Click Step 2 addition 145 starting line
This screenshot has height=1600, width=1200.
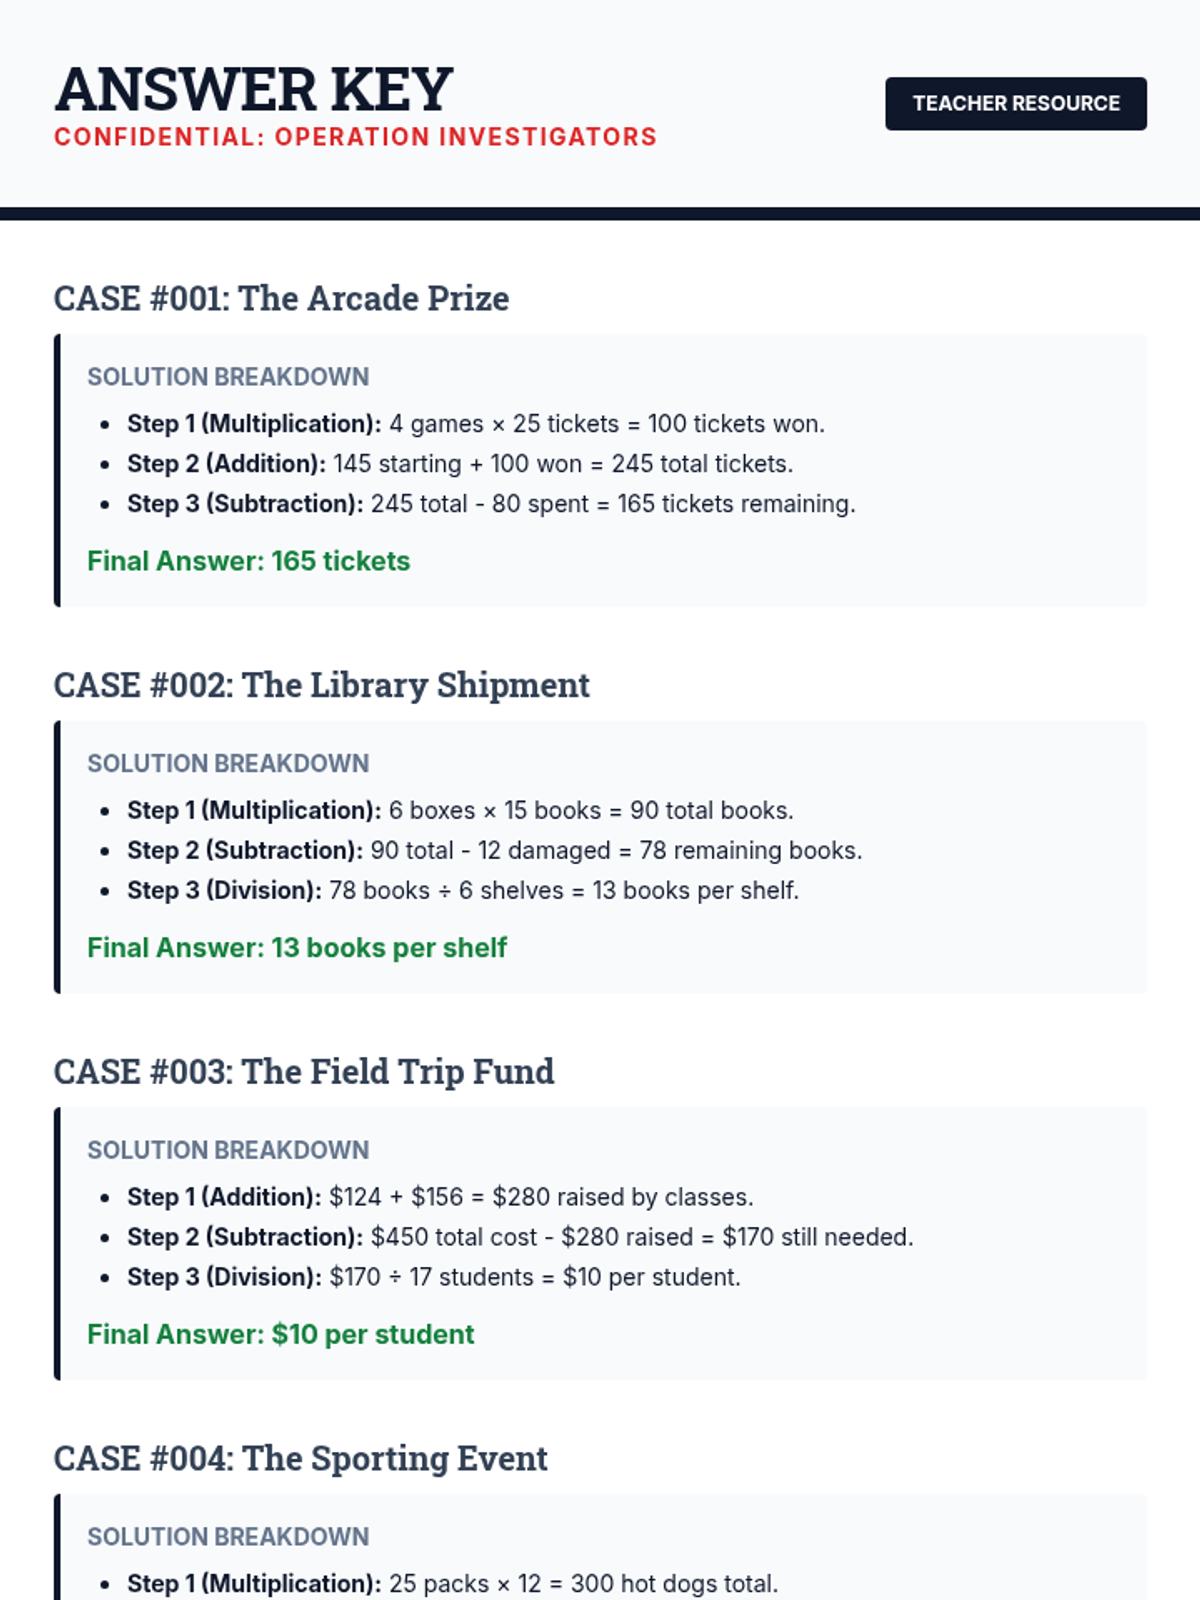tap(460, 464)
